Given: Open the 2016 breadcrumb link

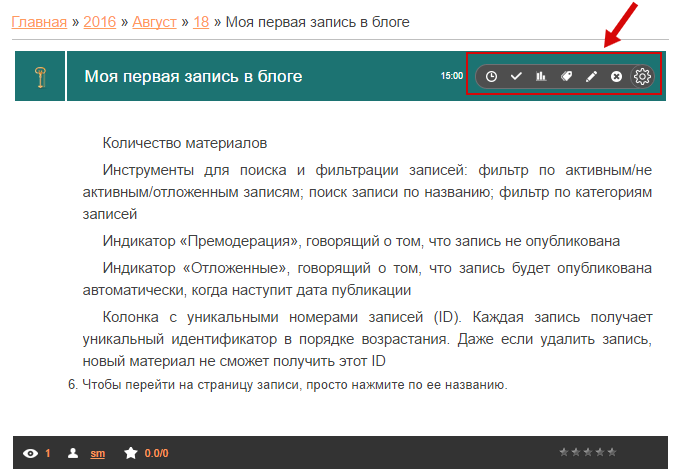Looking at the screenshot, I should (x=100, y=21).
